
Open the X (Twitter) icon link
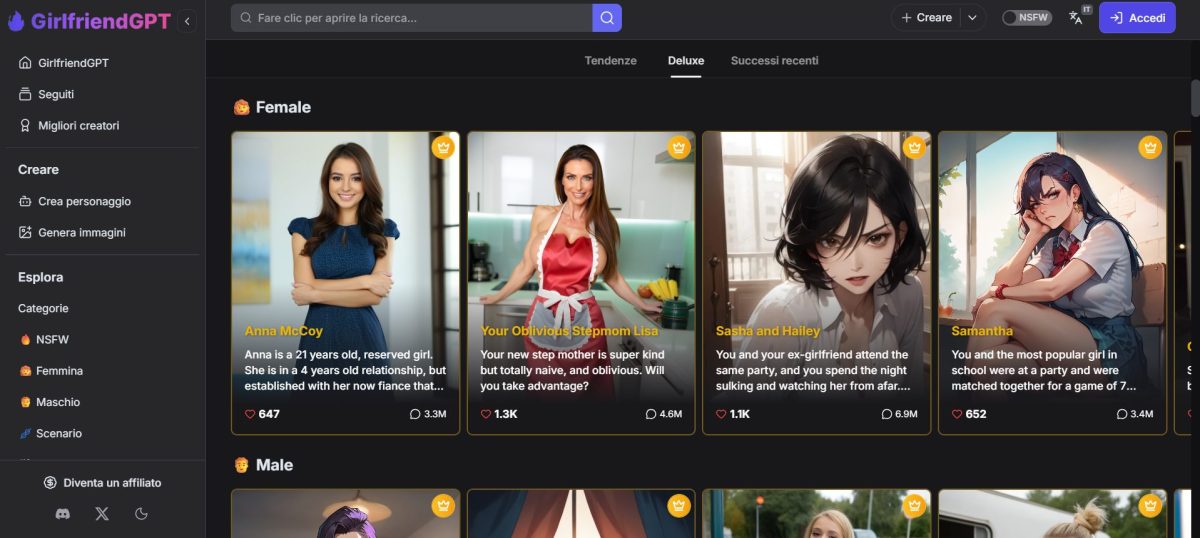[x=102, y=514]
